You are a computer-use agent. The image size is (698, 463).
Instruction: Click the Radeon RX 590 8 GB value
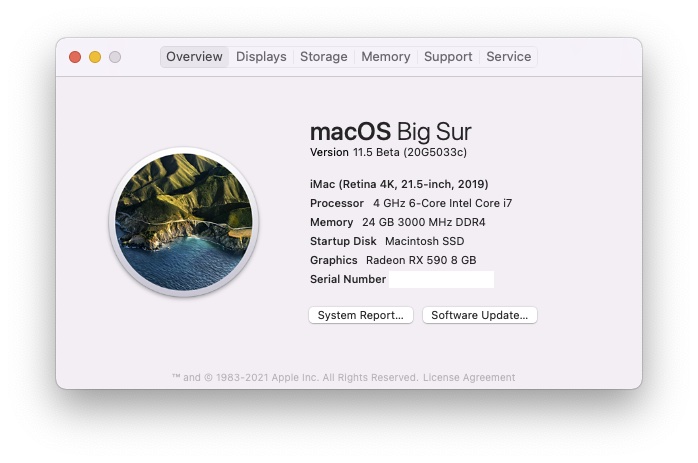421,260
